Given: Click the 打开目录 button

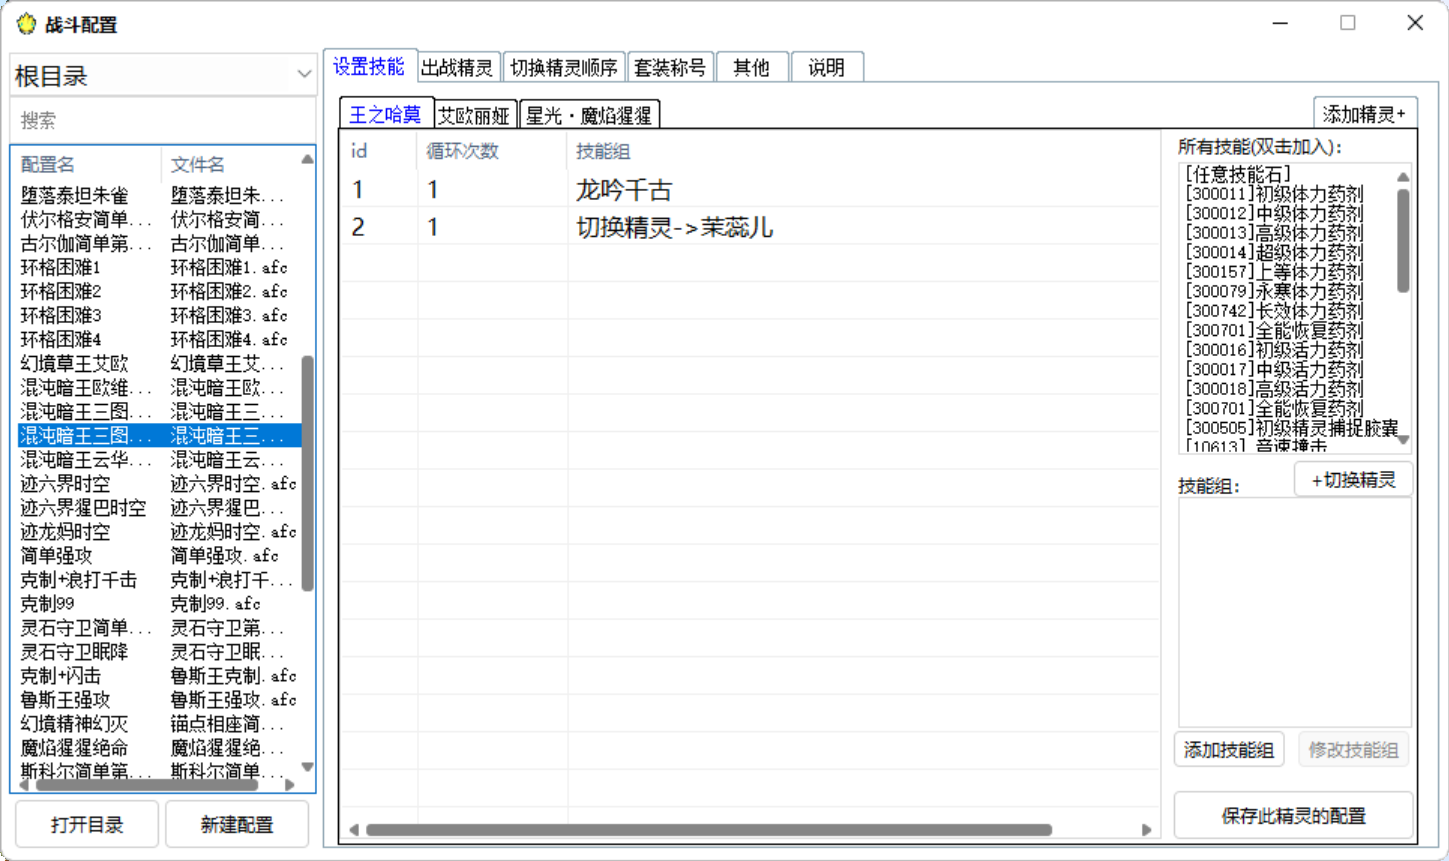Looking at the screenshot, I should coord(87,825).
